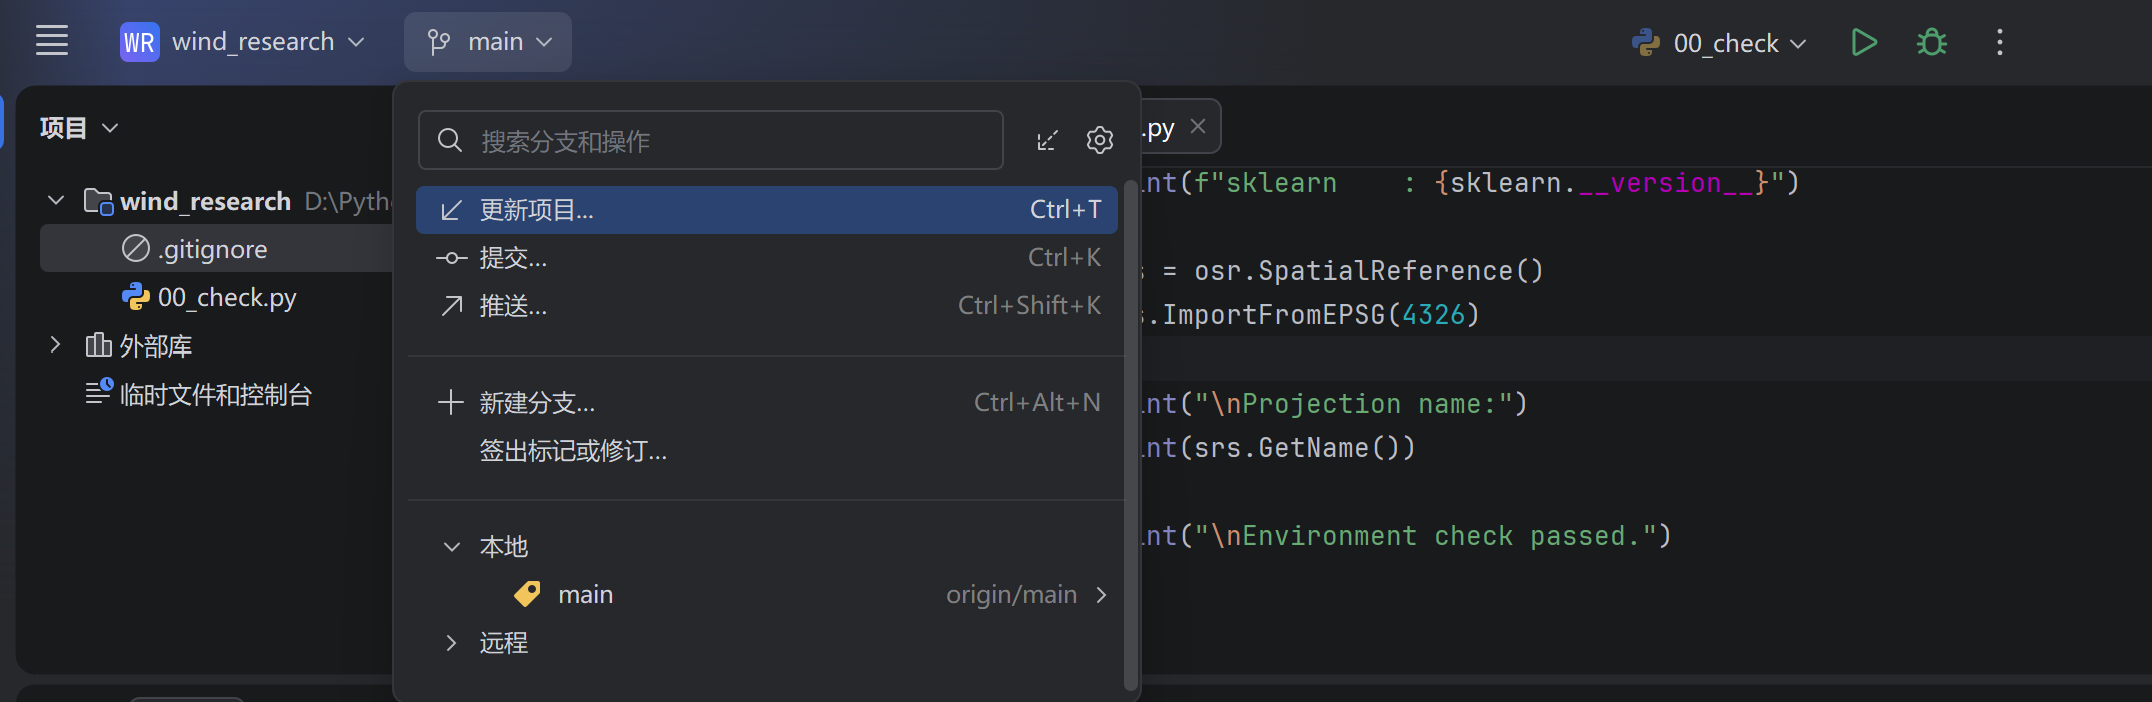Viewport: 2152px width, 702px height.
Task: Click the scratch console icon beside 临时文件和控制台
Action: (99, 392)
